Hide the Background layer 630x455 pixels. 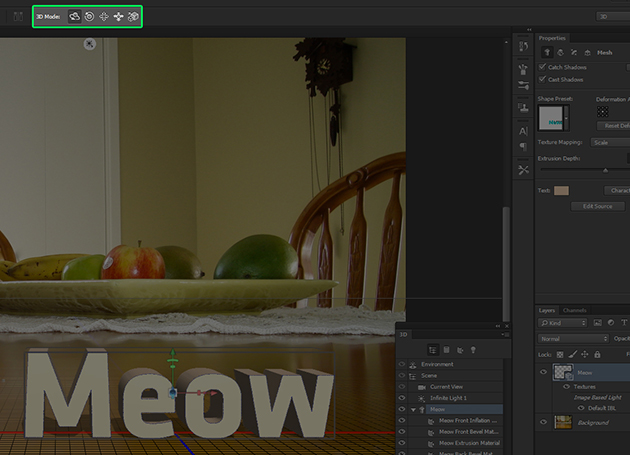544,422
